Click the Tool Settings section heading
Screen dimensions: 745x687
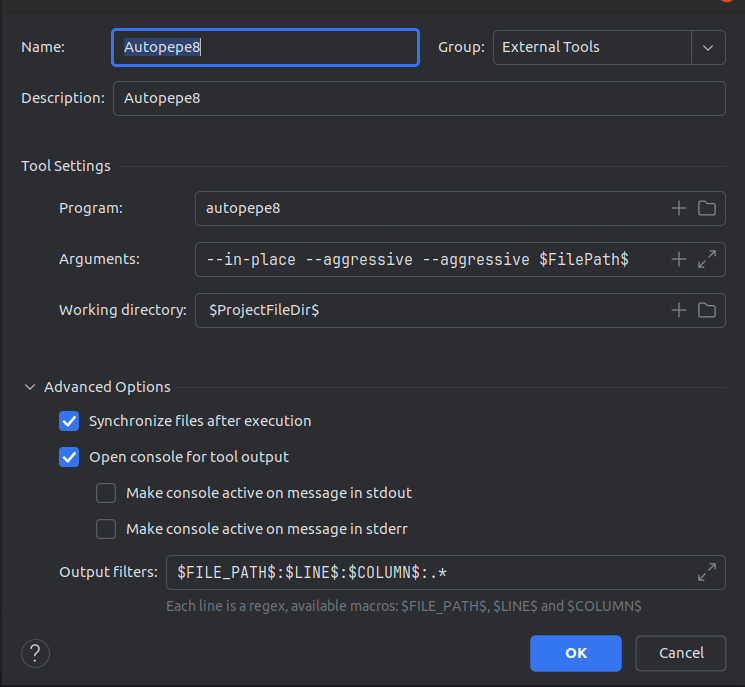pyautogui.click(x=66, y=166)
